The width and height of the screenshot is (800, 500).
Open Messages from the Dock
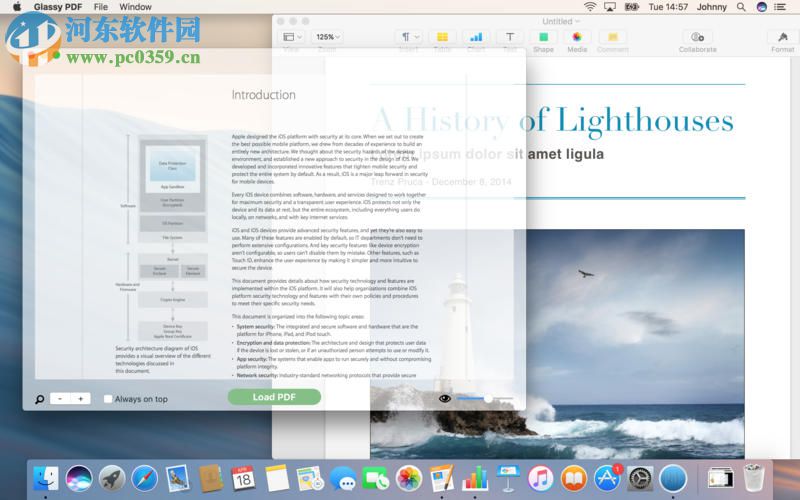pyautogui.click(x=342, y=479)
